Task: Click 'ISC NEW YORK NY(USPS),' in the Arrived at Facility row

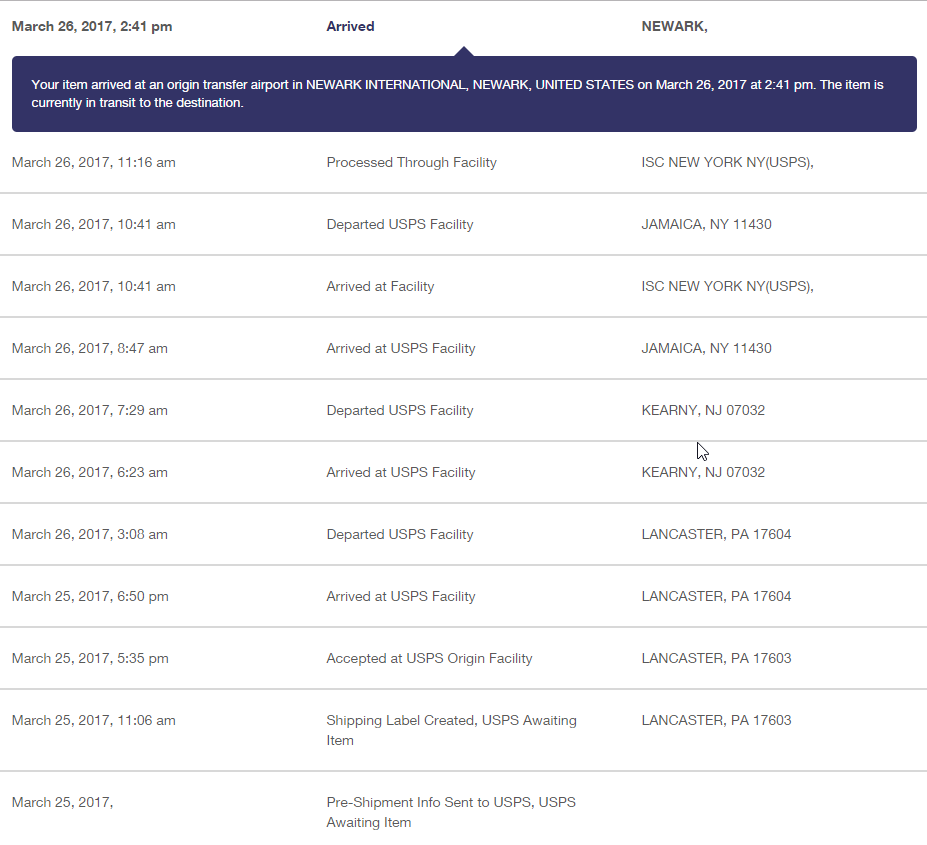Action: pyautogui.click(x=728, y=287)
